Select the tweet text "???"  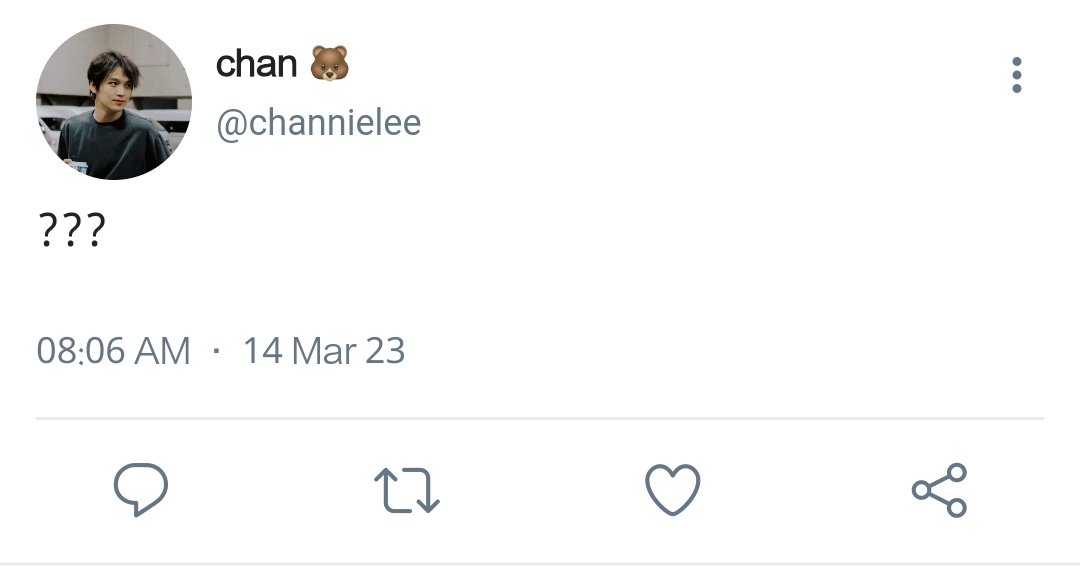click(72, 230)
